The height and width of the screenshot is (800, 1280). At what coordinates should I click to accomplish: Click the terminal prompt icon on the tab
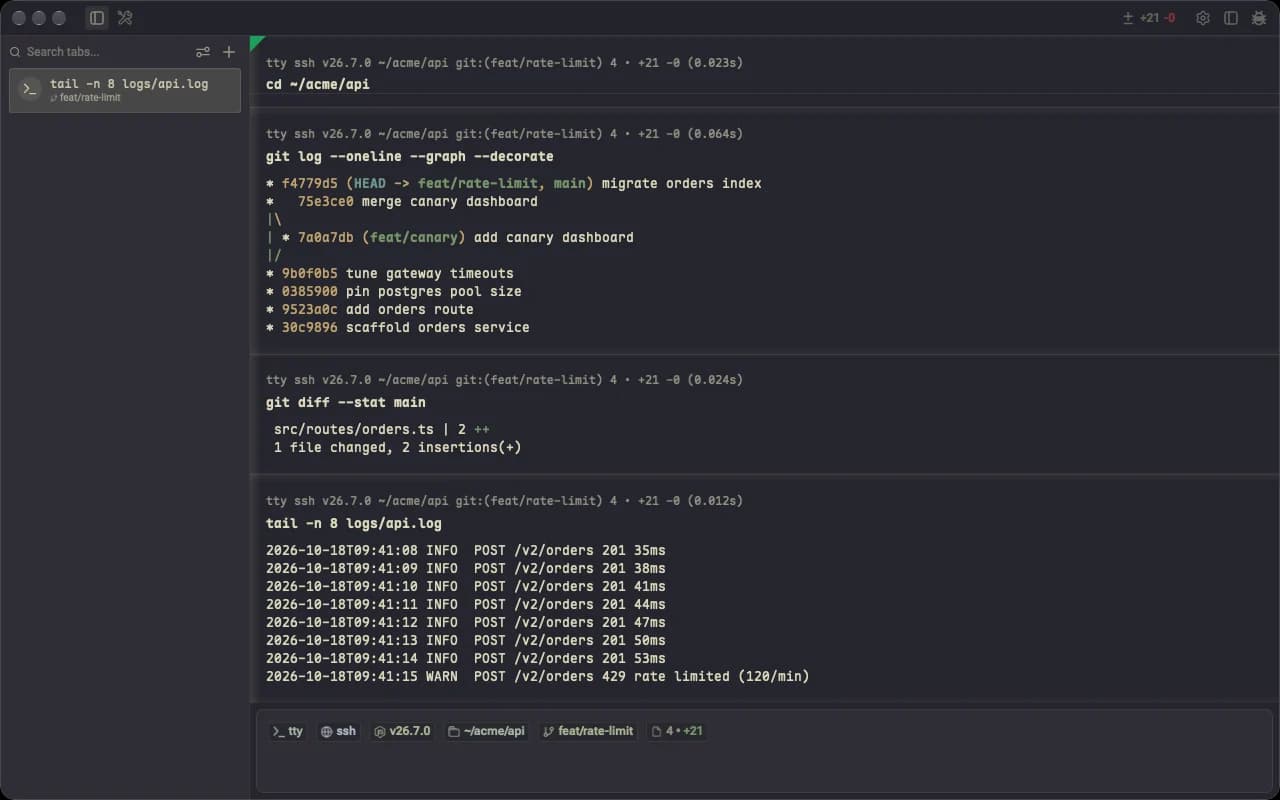tap(30, 89)
